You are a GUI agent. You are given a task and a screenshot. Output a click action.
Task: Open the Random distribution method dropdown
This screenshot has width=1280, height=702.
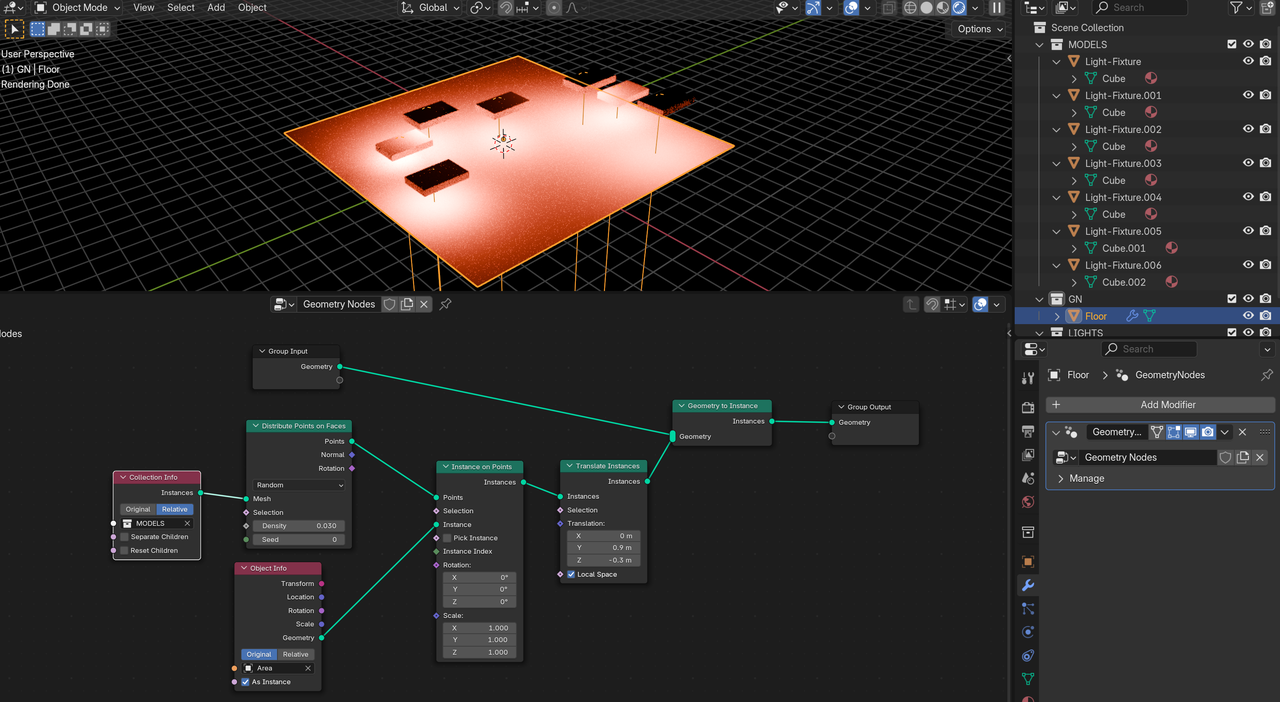(x=298, y=484)
